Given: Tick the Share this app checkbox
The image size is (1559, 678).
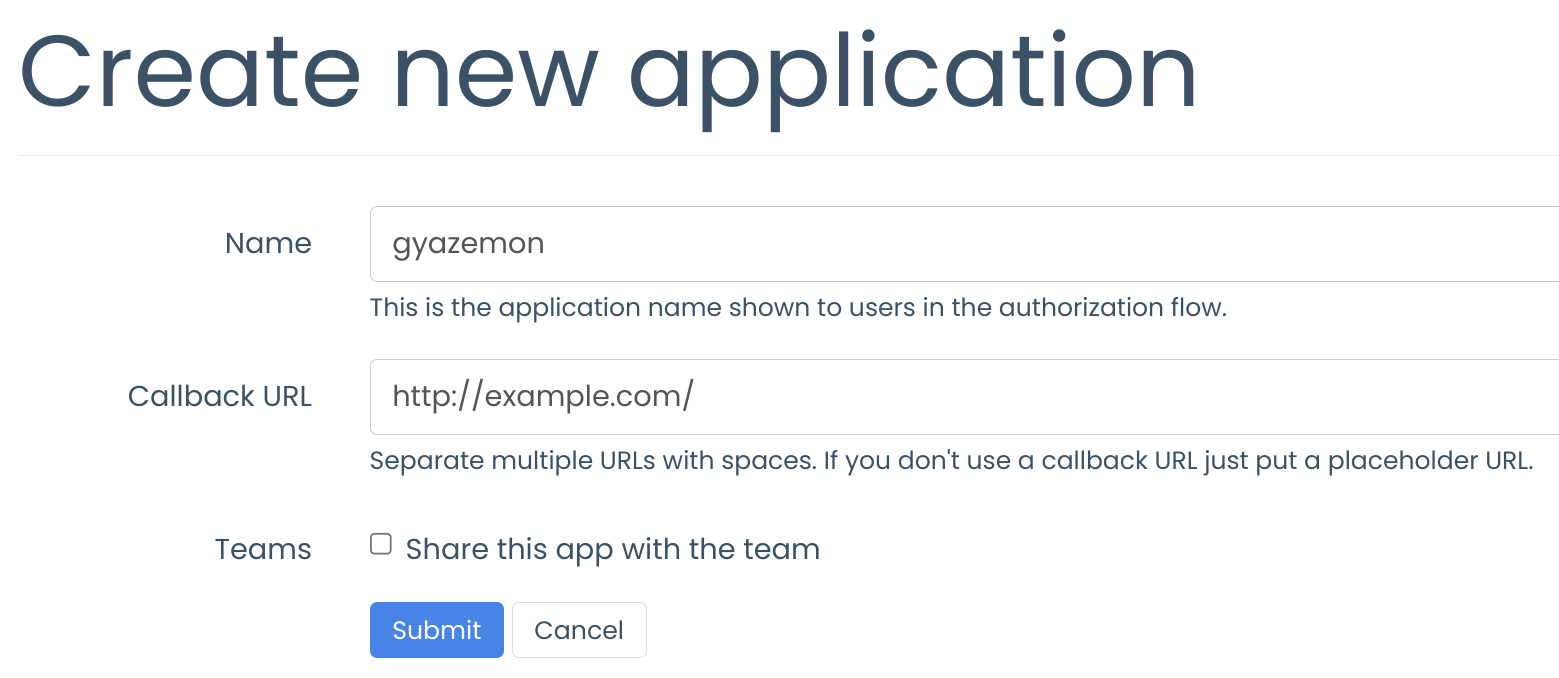Looking at the screenshot, I should 380,545.
